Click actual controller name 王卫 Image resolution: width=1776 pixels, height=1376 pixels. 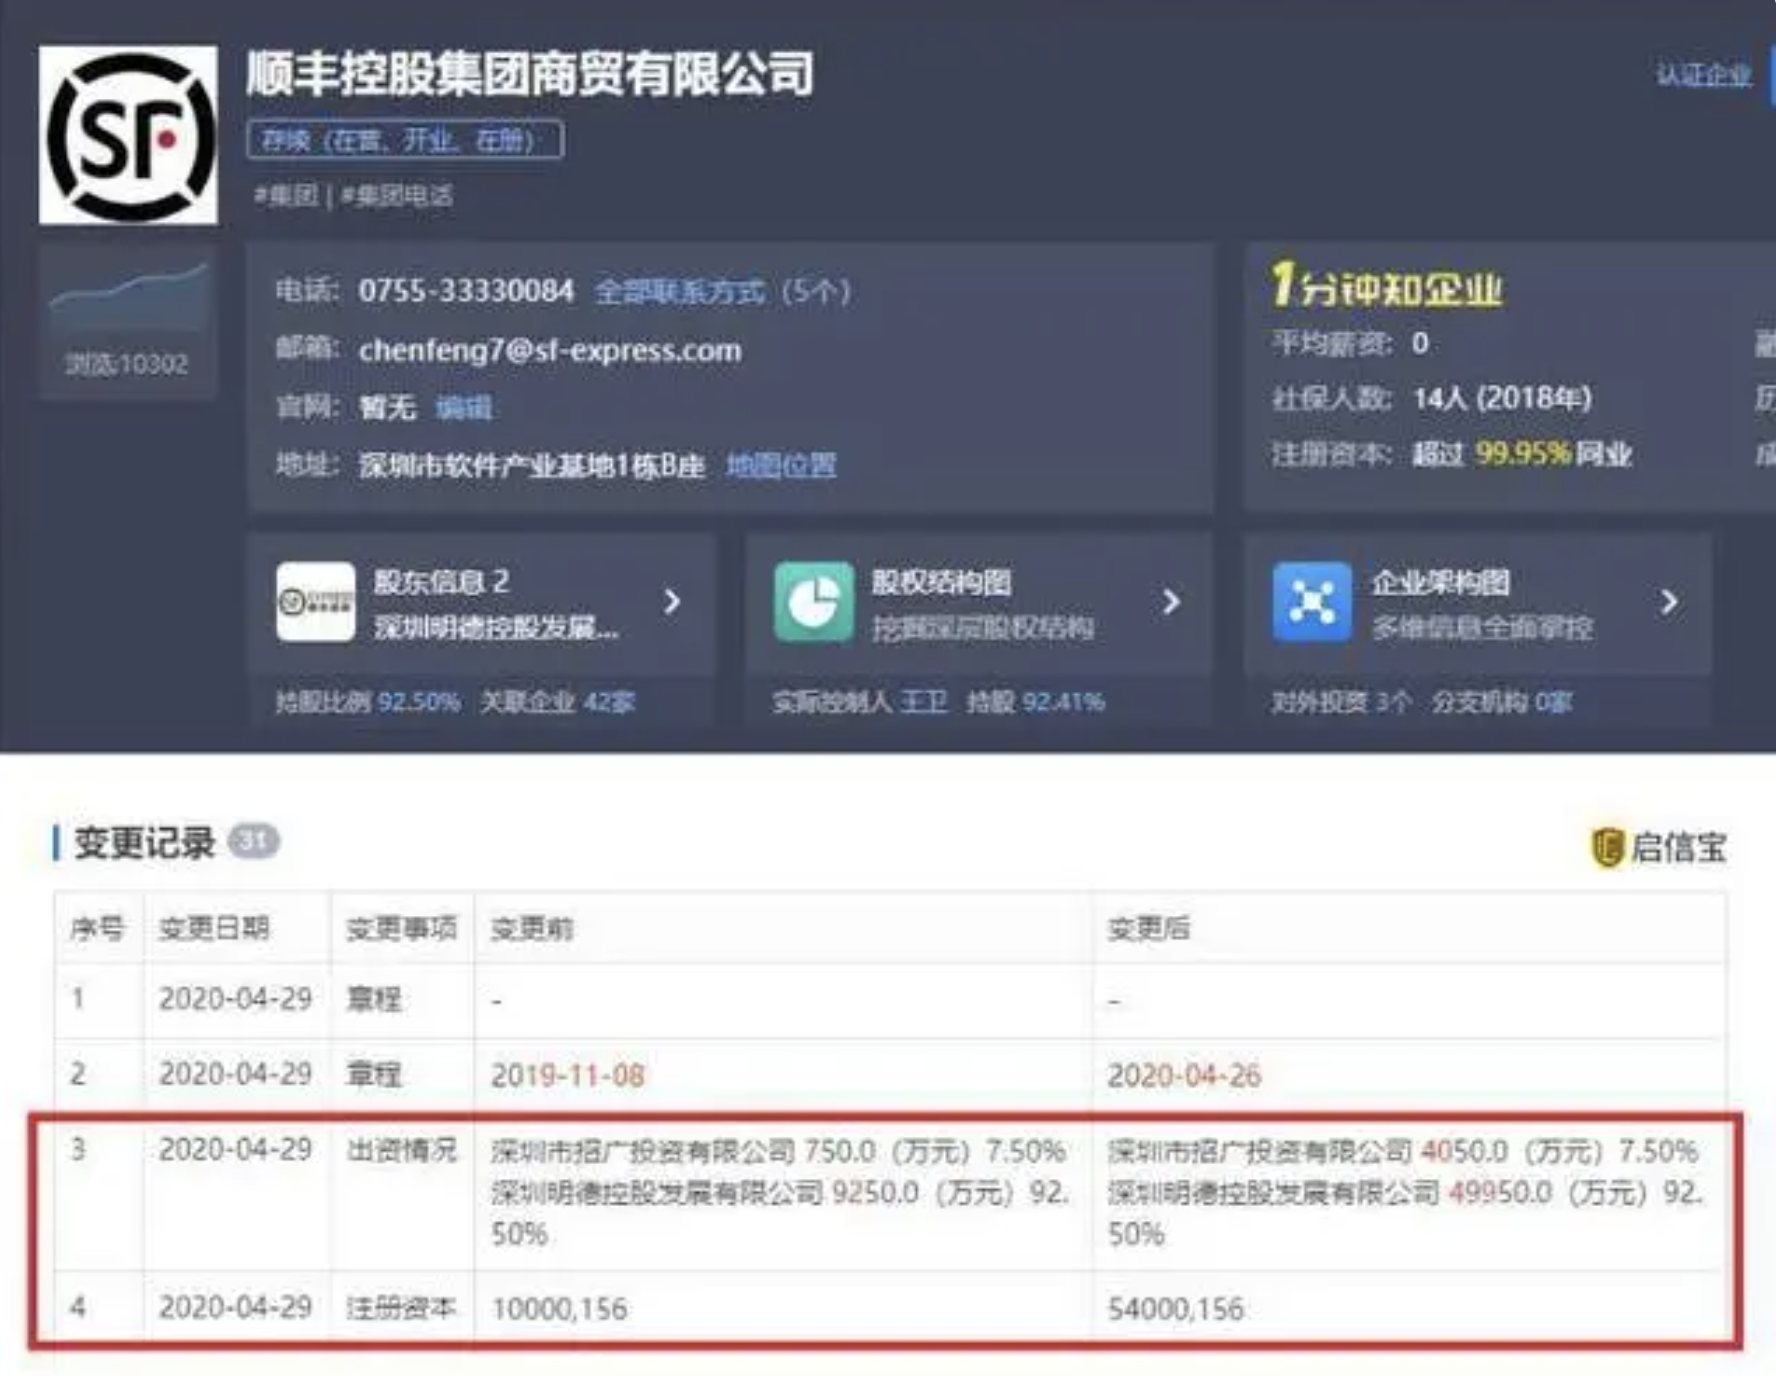coord(922,702)
